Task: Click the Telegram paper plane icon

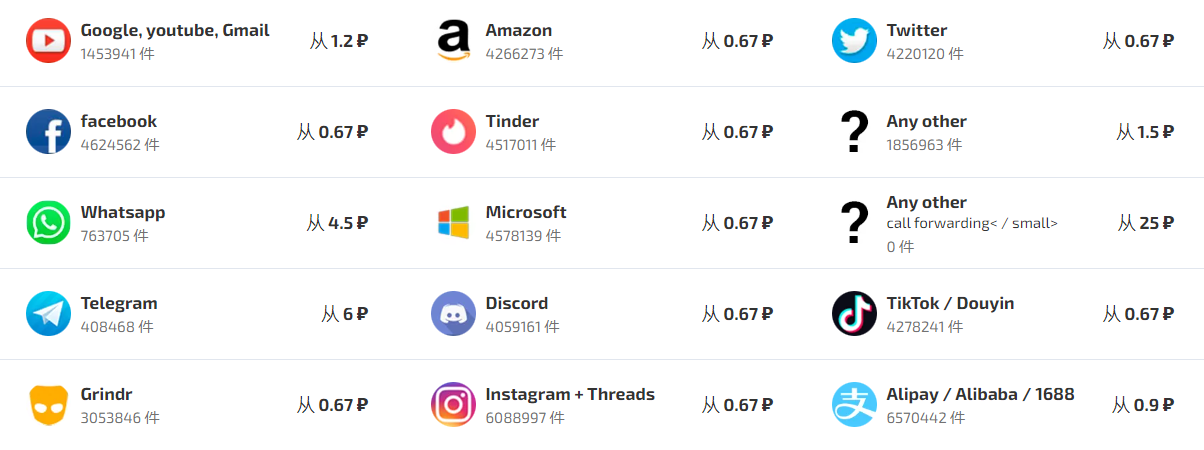Action: [48, 314]
